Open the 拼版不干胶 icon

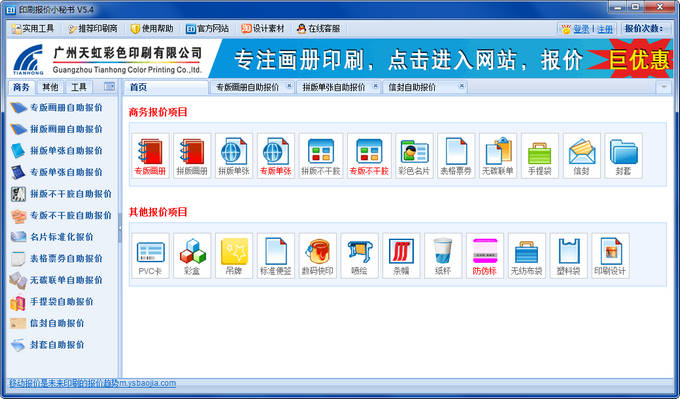coord(320,156)
